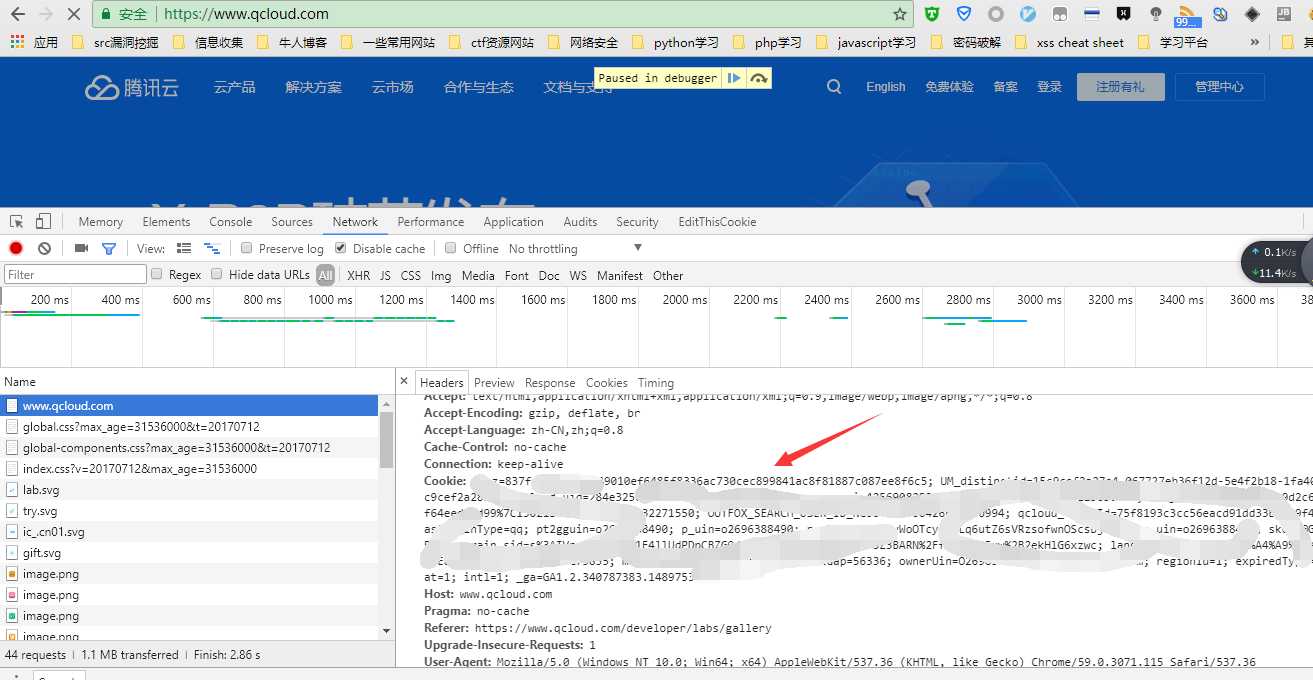
Task: Open the 密码破解 bookmark folder
Action: point(965,43)
